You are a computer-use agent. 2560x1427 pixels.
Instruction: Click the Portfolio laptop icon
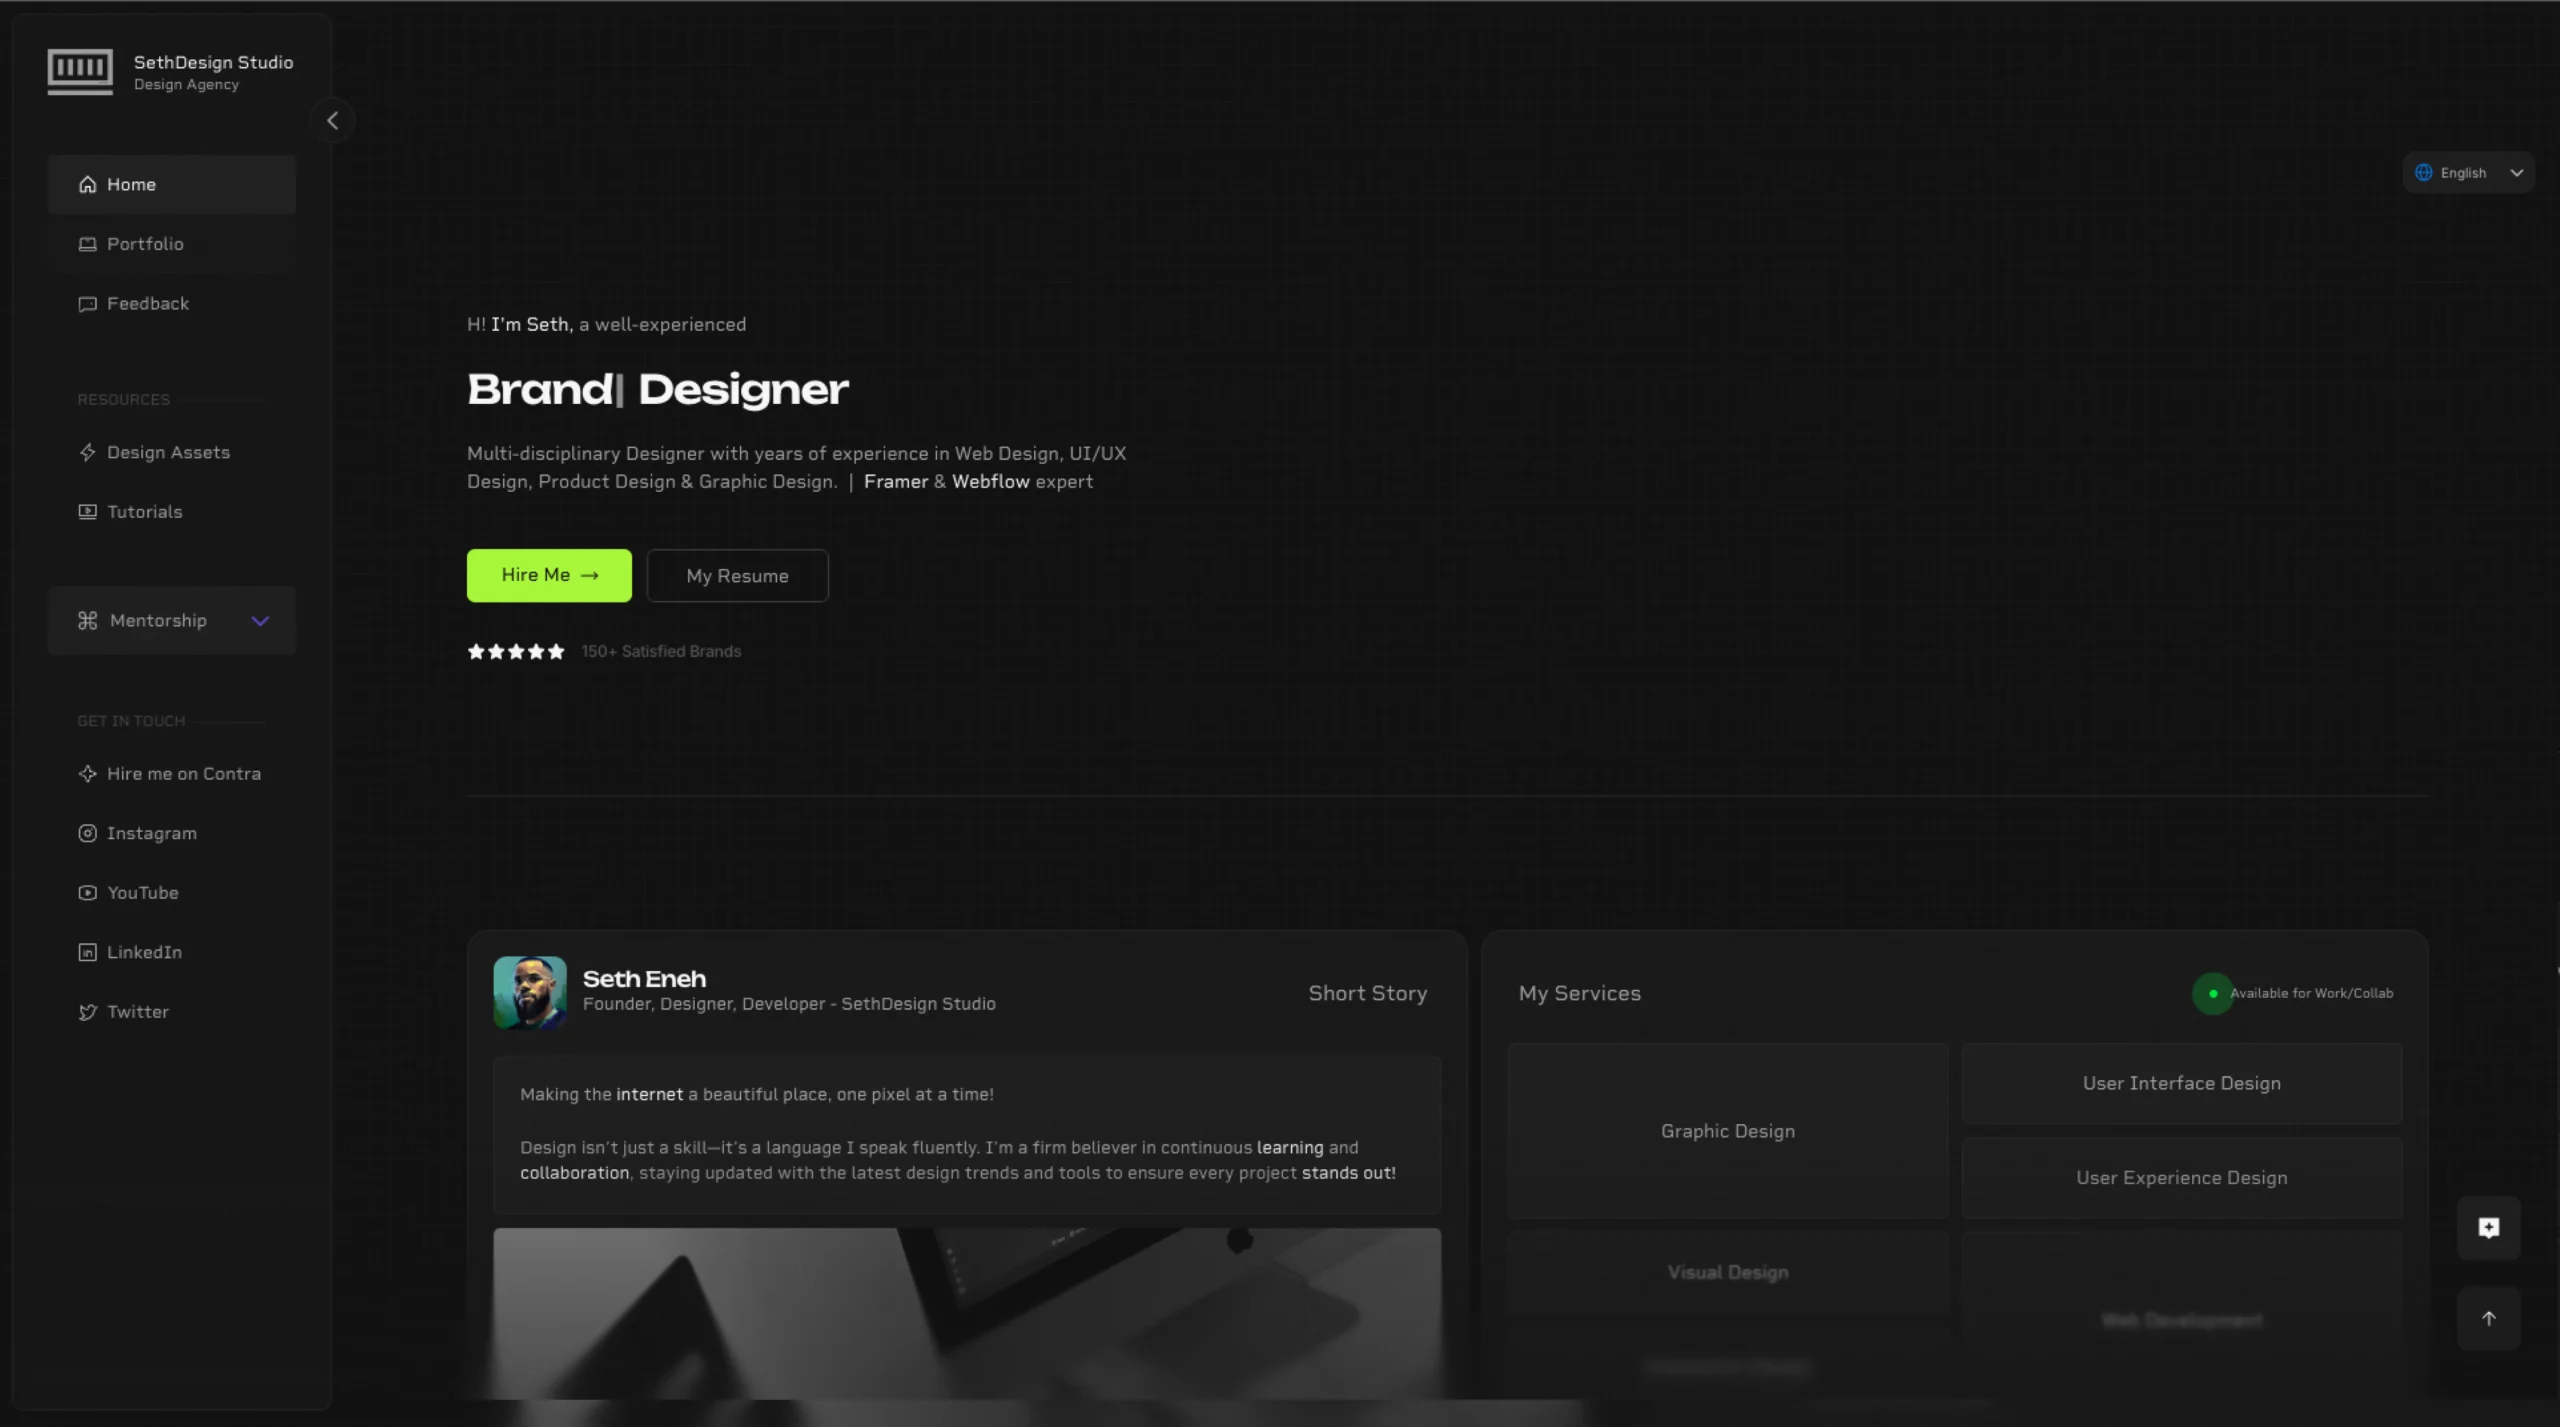pyautogui.click(x=88, y=244)
